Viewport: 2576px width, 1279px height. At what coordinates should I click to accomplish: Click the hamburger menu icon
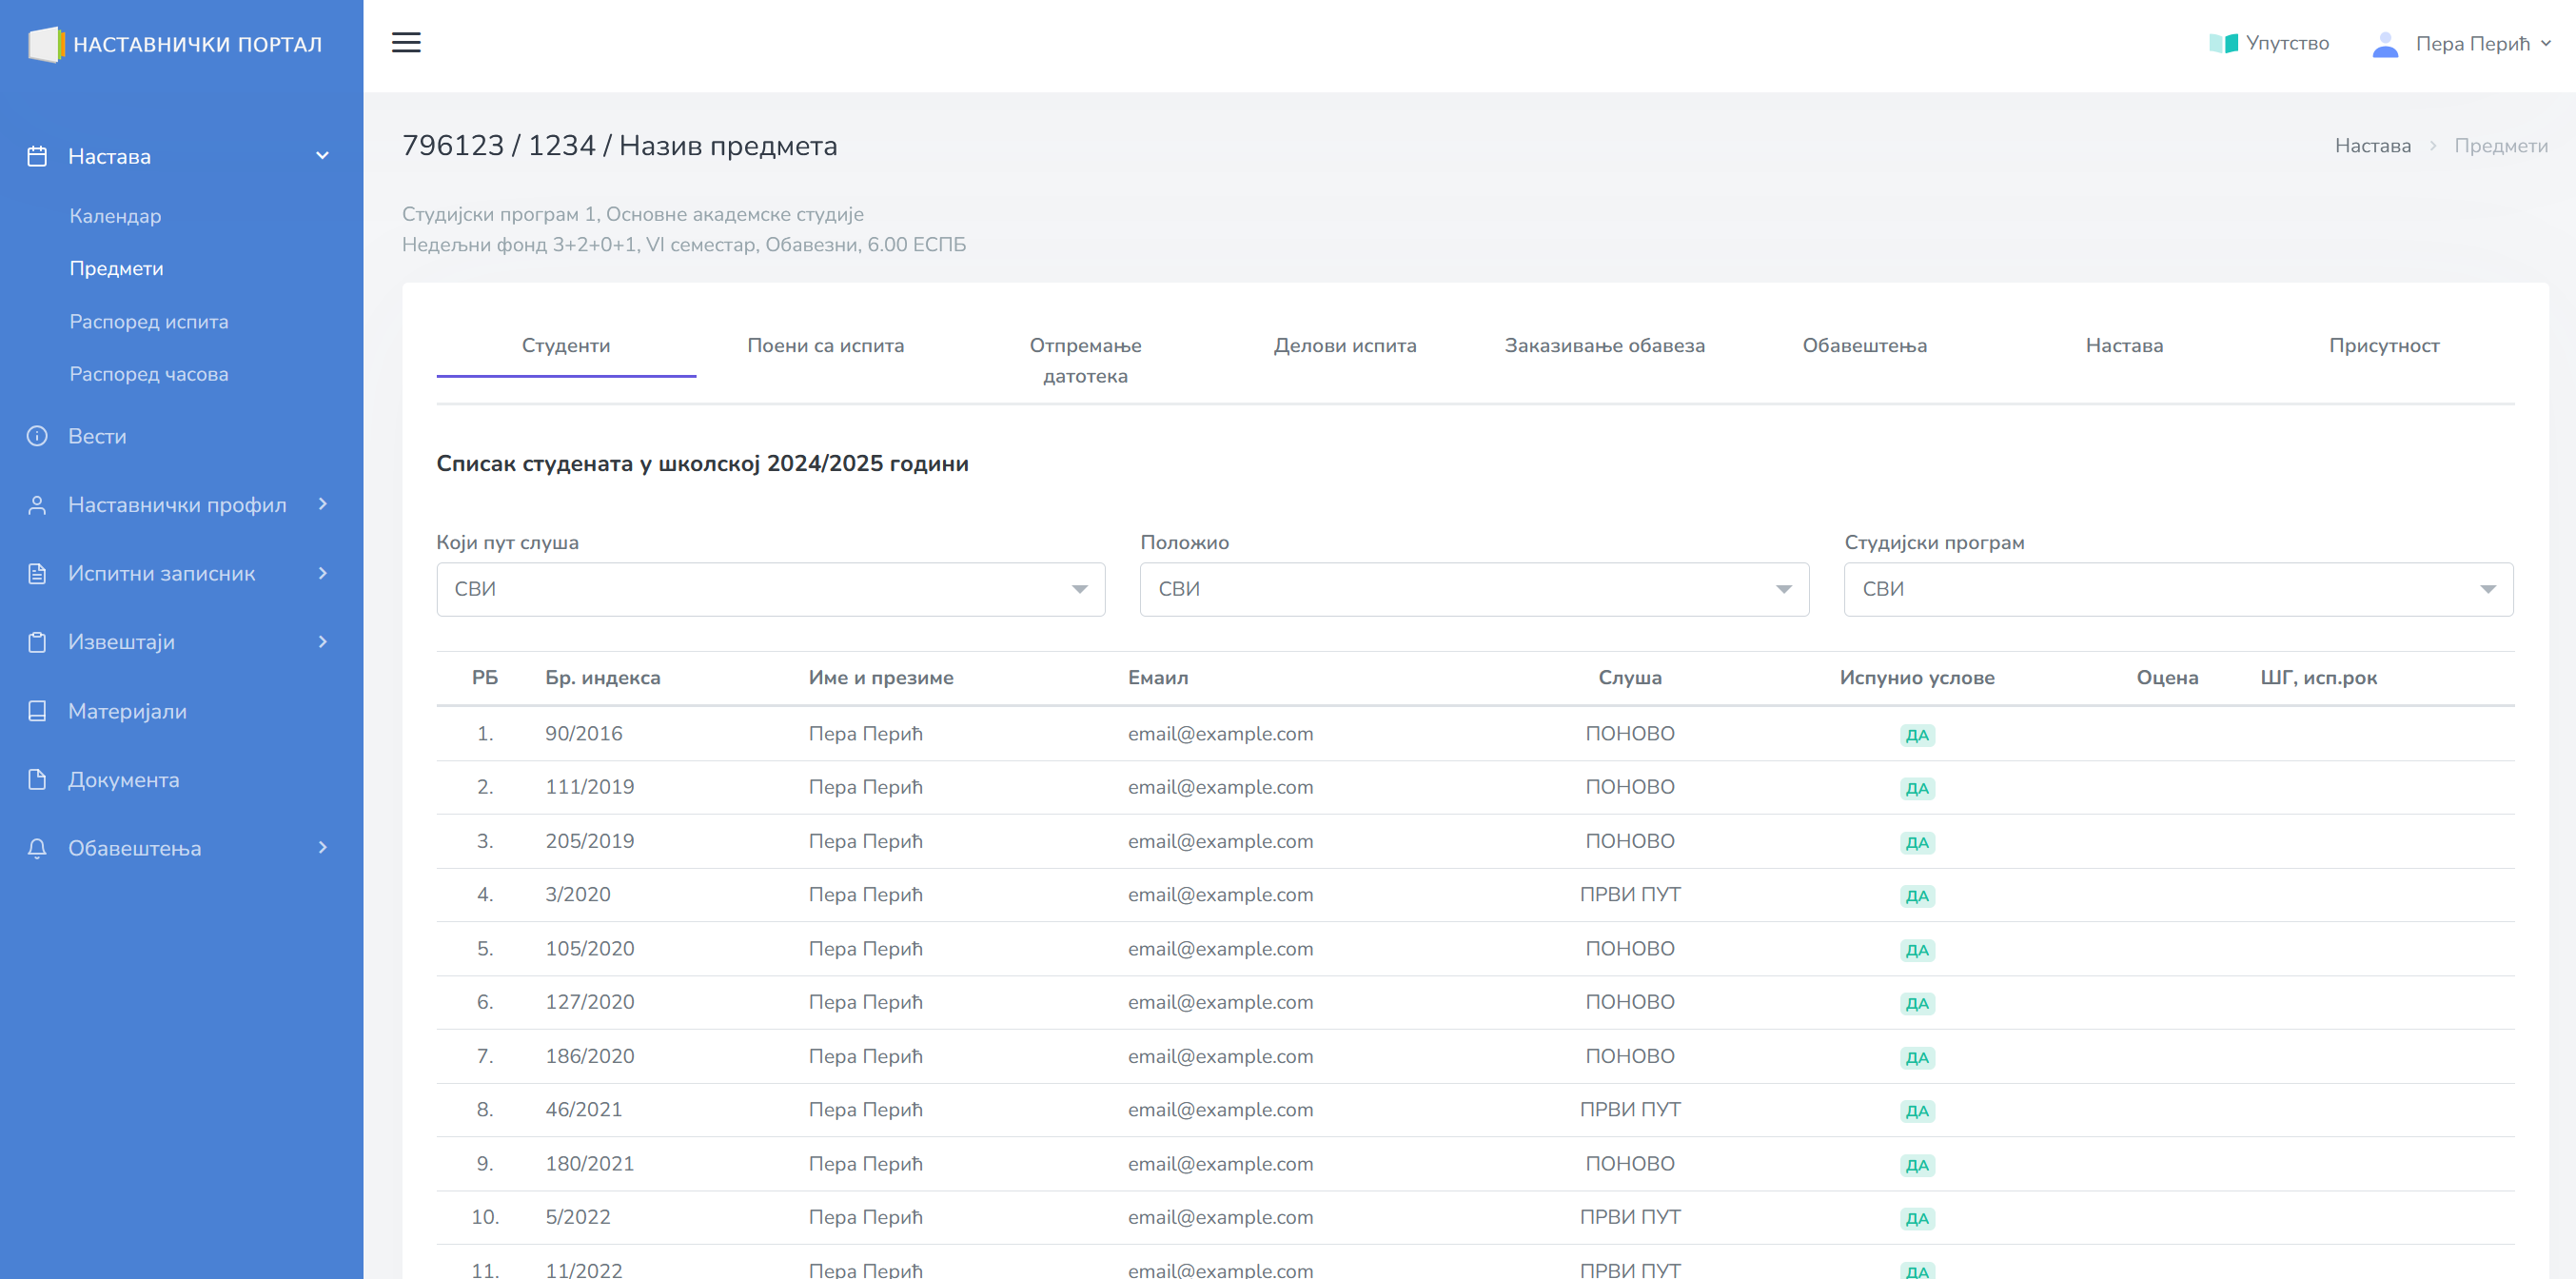click(406, 43)
